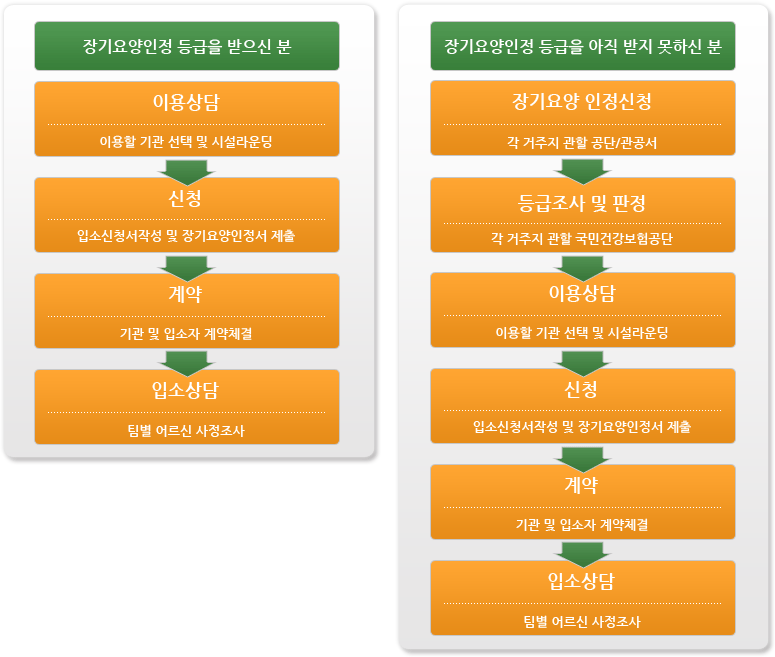Viewport: 775px width, 657px height.
Task: Click the green header 장기요양인정 등급을 아직 받지 못하신 분
Action: (x=583, y=46)
